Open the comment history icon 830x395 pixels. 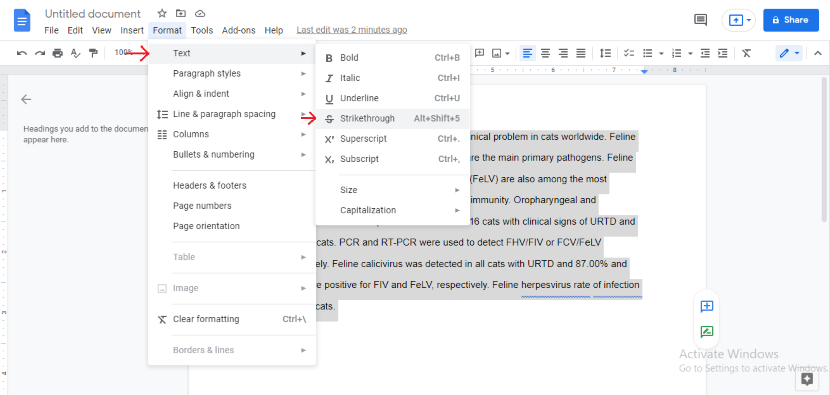700,20
